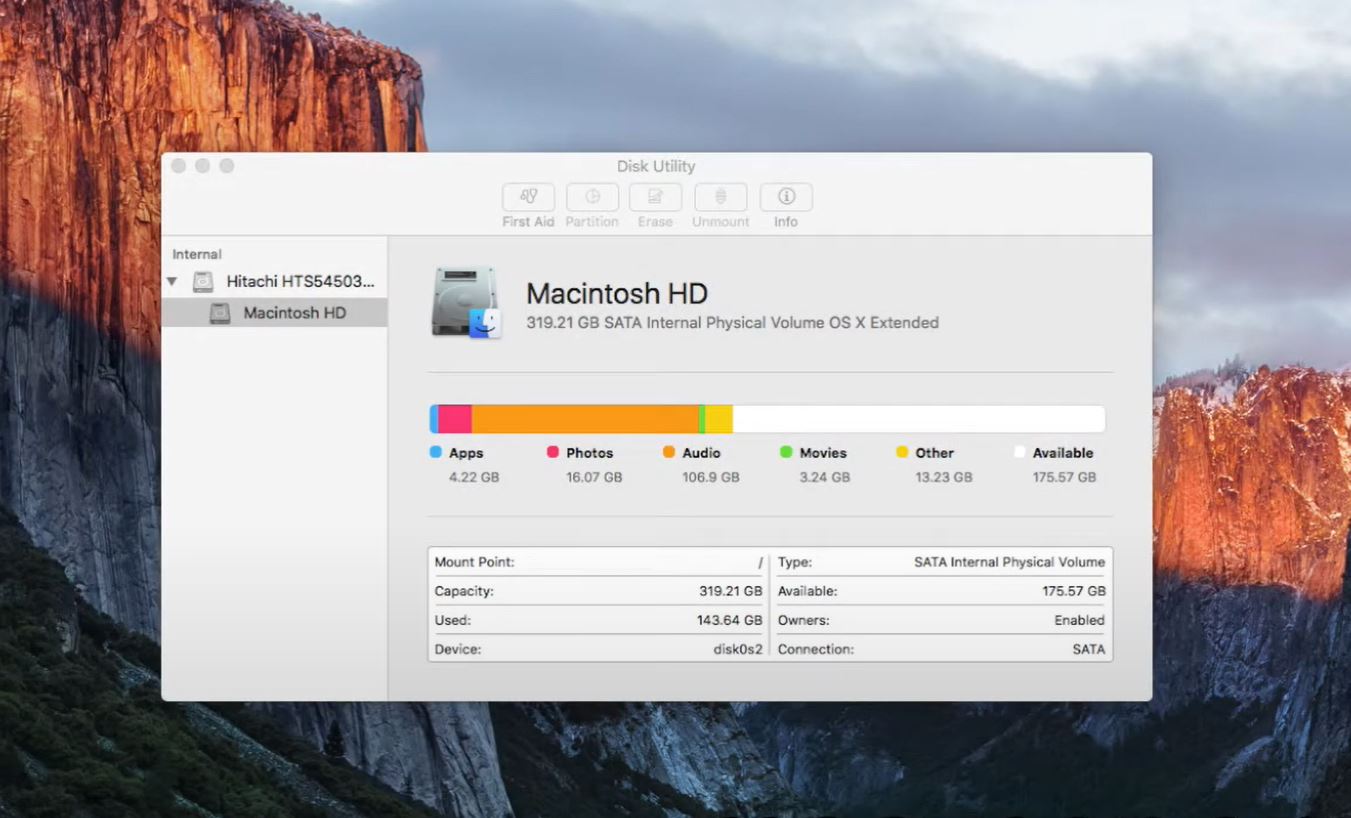Open the Info toolbar button
The image size is (1351, 818).
(786, 197)
